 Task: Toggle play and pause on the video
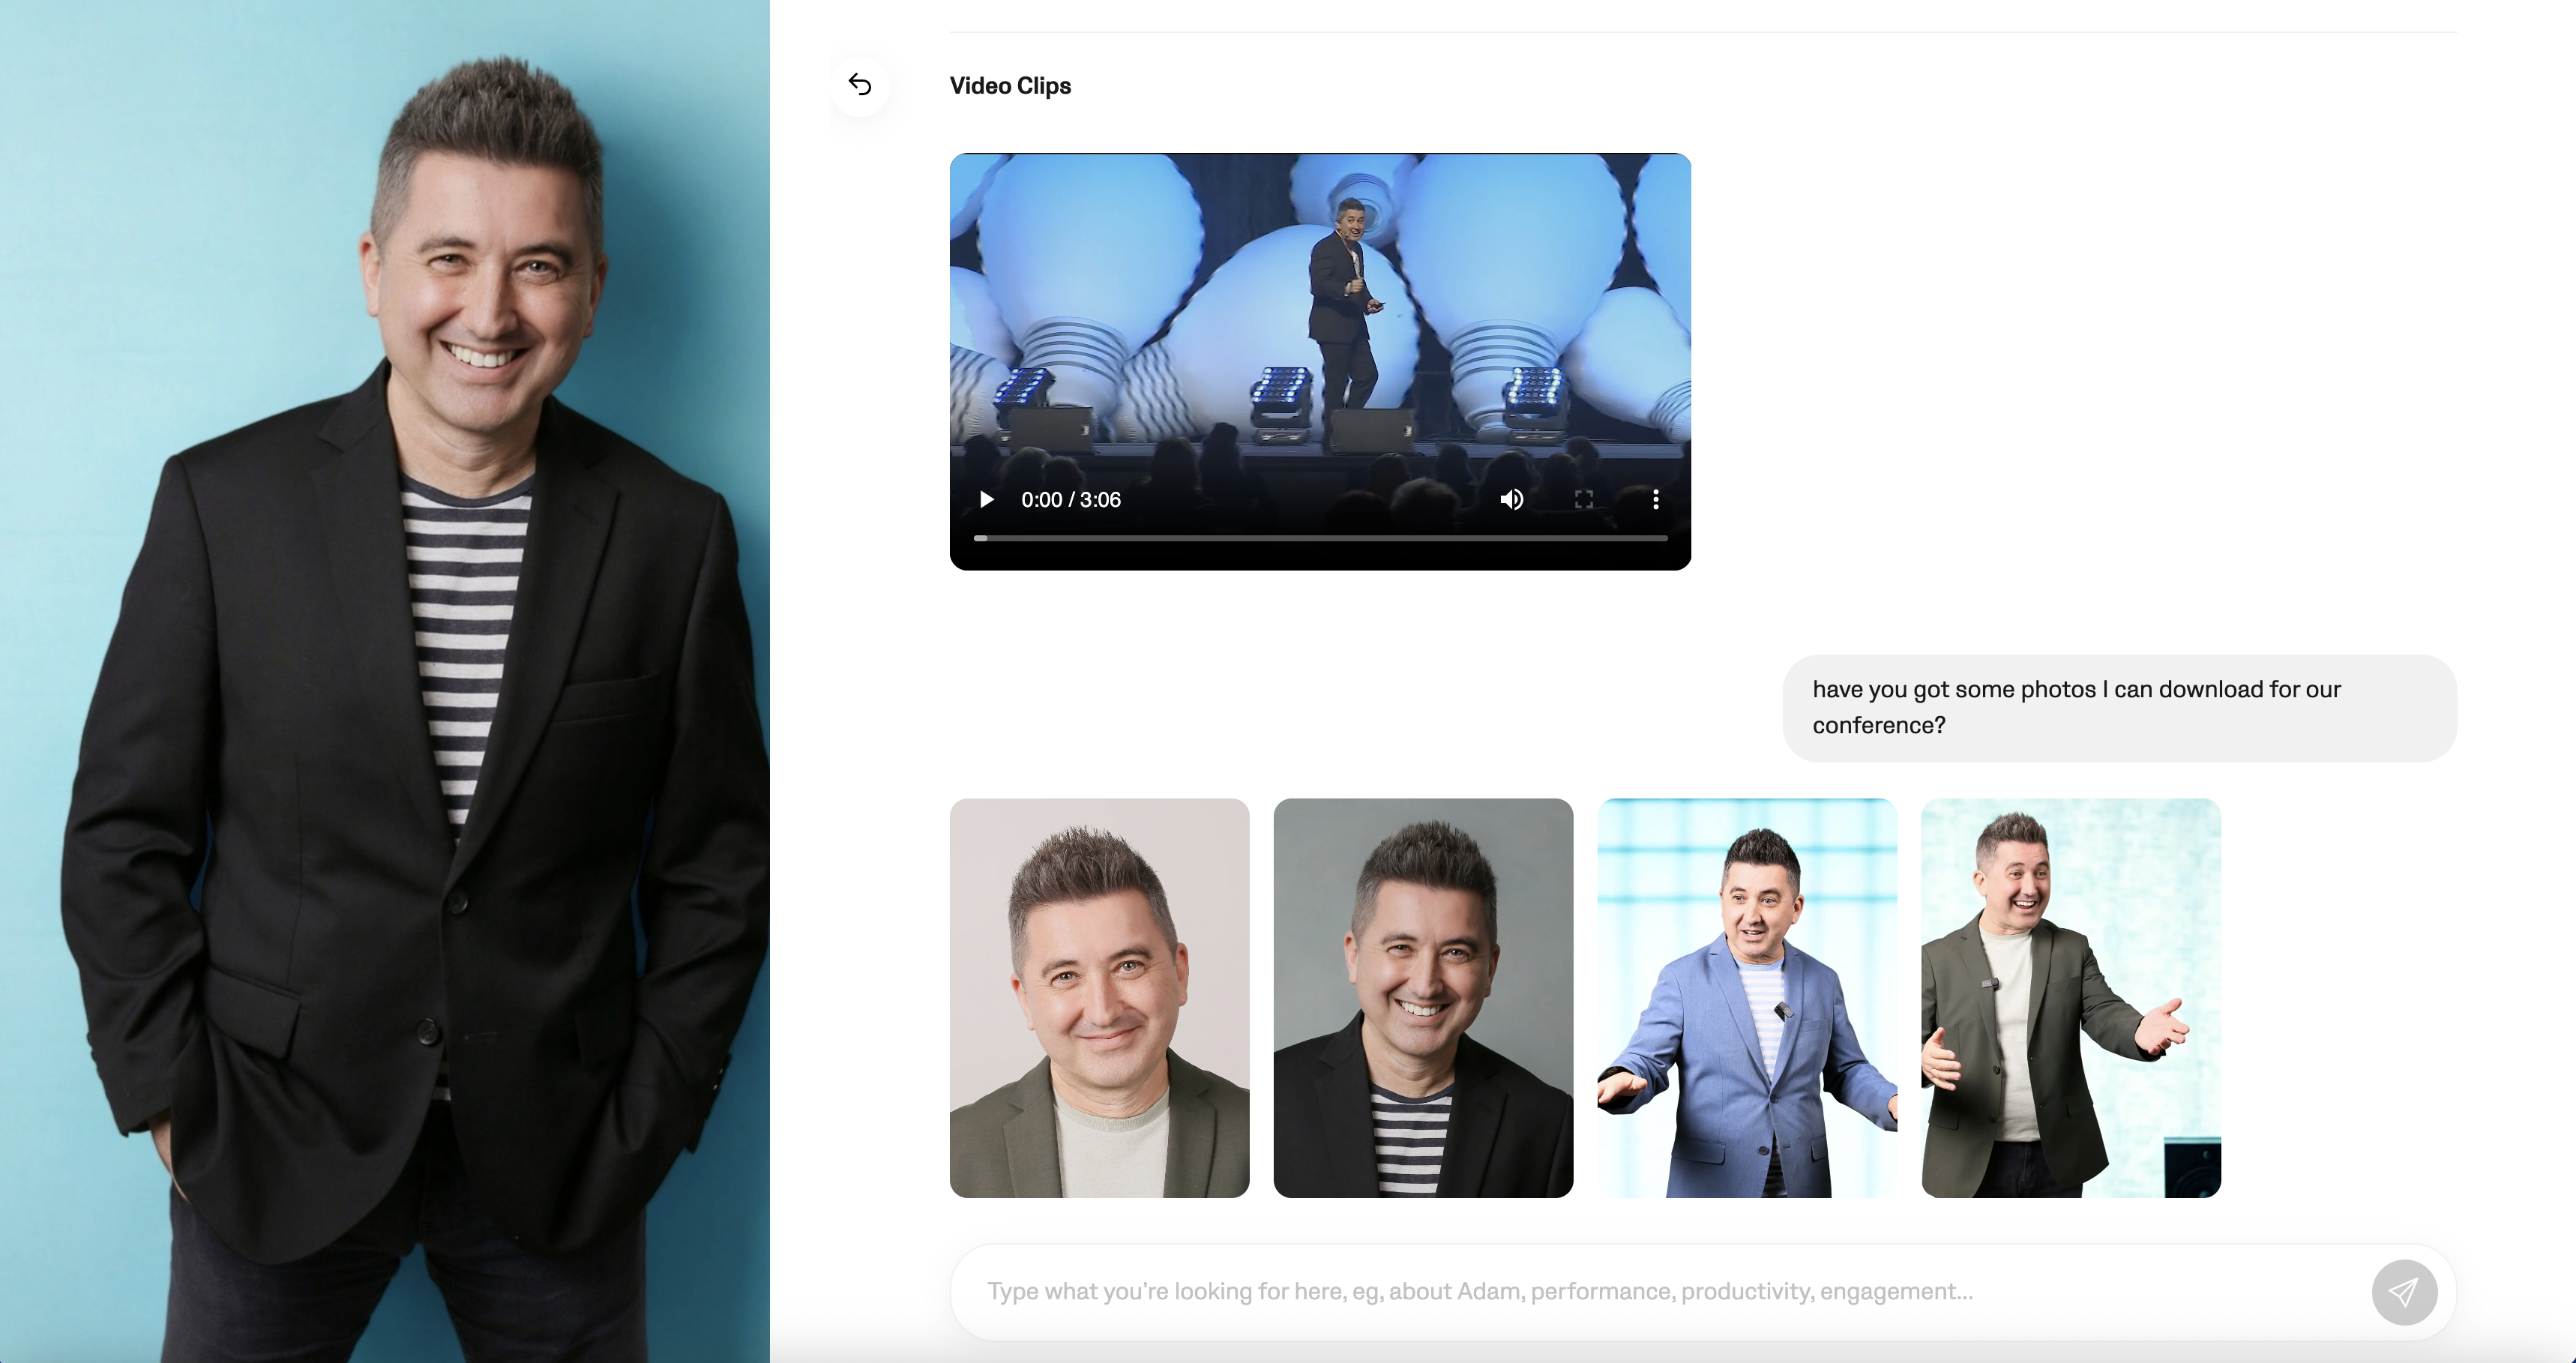tap(986, 499)
